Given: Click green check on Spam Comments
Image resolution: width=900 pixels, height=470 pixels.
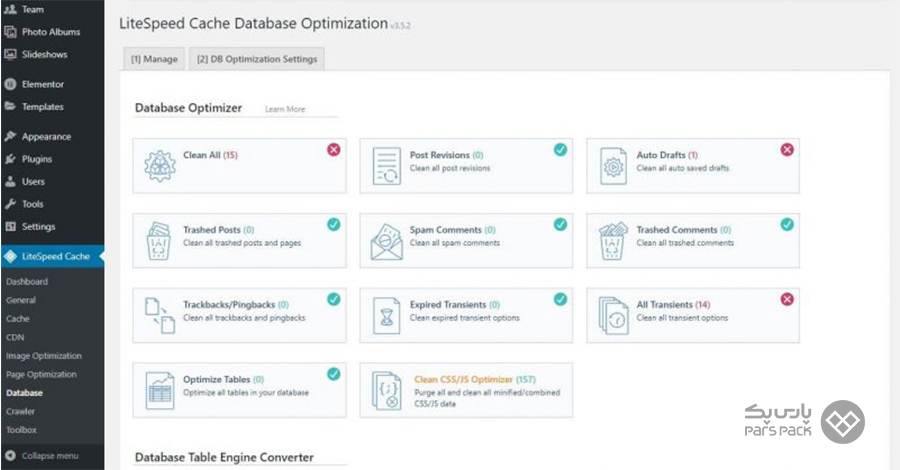Looking at the screenshot, I should coord(560,224).
